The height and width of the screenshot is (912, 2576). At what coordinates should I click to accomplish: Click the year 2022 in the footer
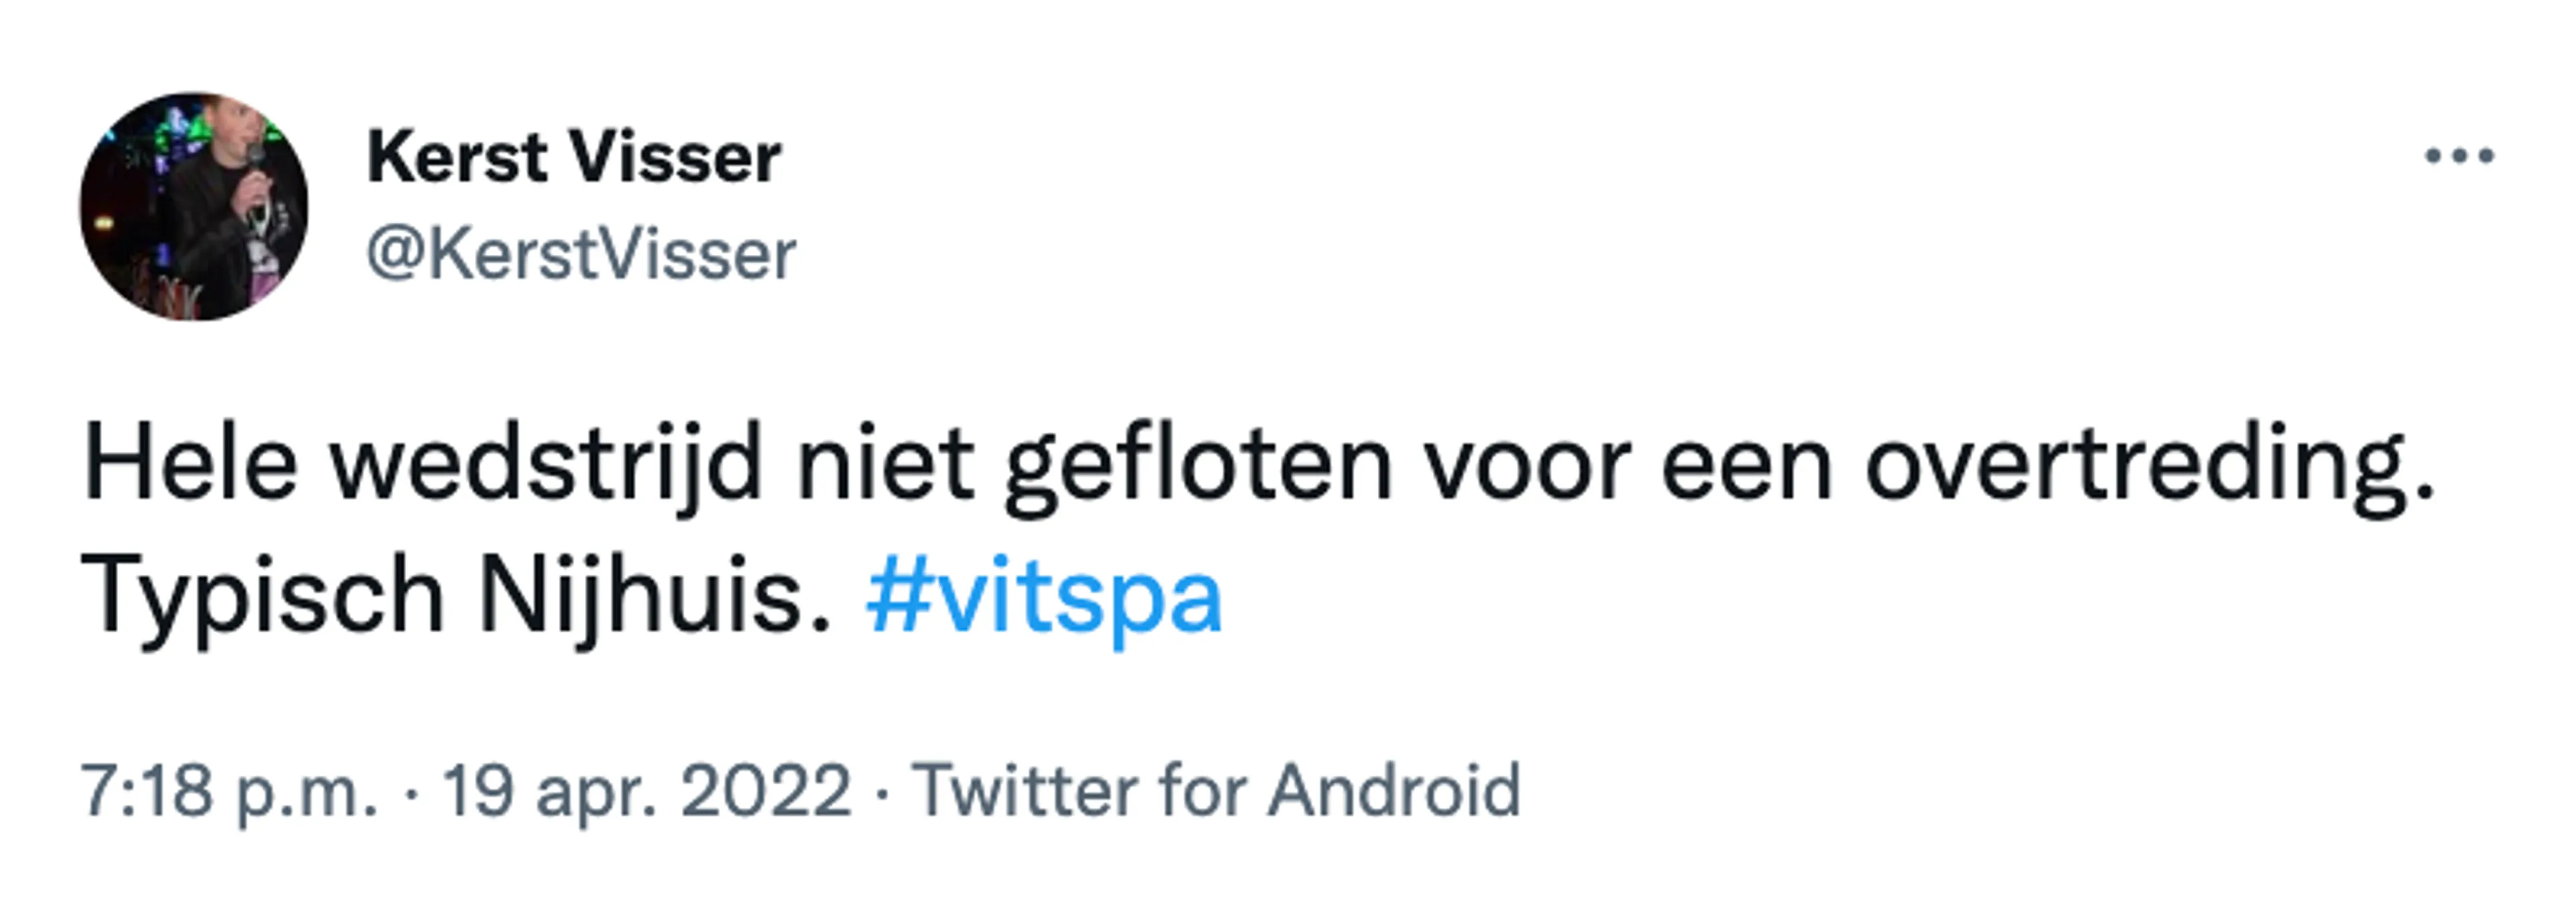coord(766,790)
